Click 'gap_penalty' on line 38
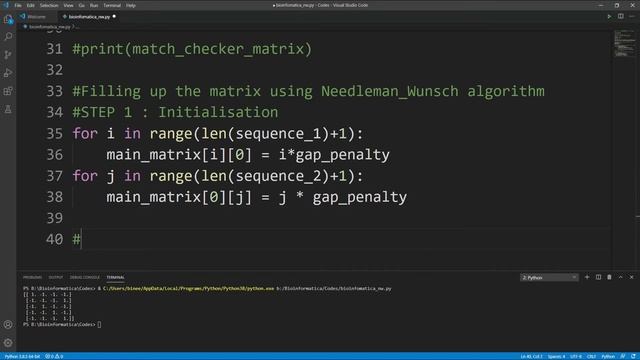 360,197
